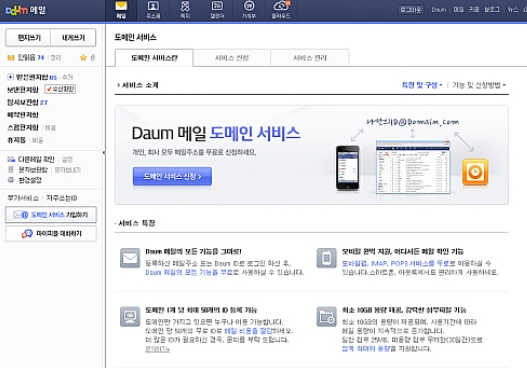Open 보낸편지함 sent folder
The height and width of the screenshot is (368, 527).
(23, 90)
